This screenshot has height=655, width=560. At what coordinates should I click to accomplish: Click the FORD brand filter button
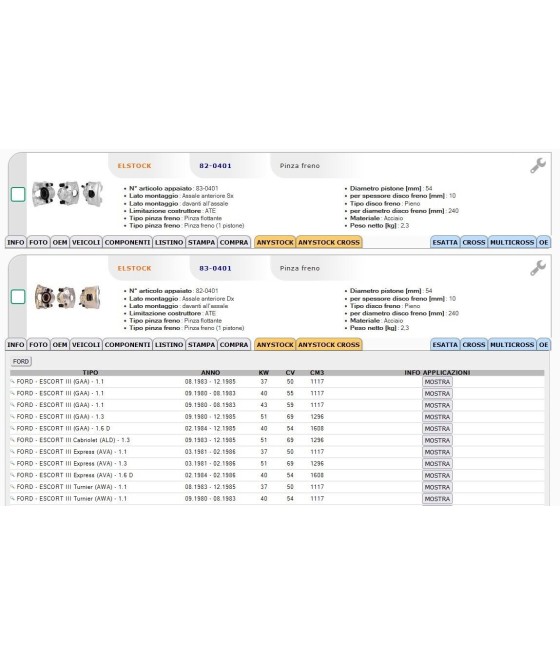coord(21,361)
